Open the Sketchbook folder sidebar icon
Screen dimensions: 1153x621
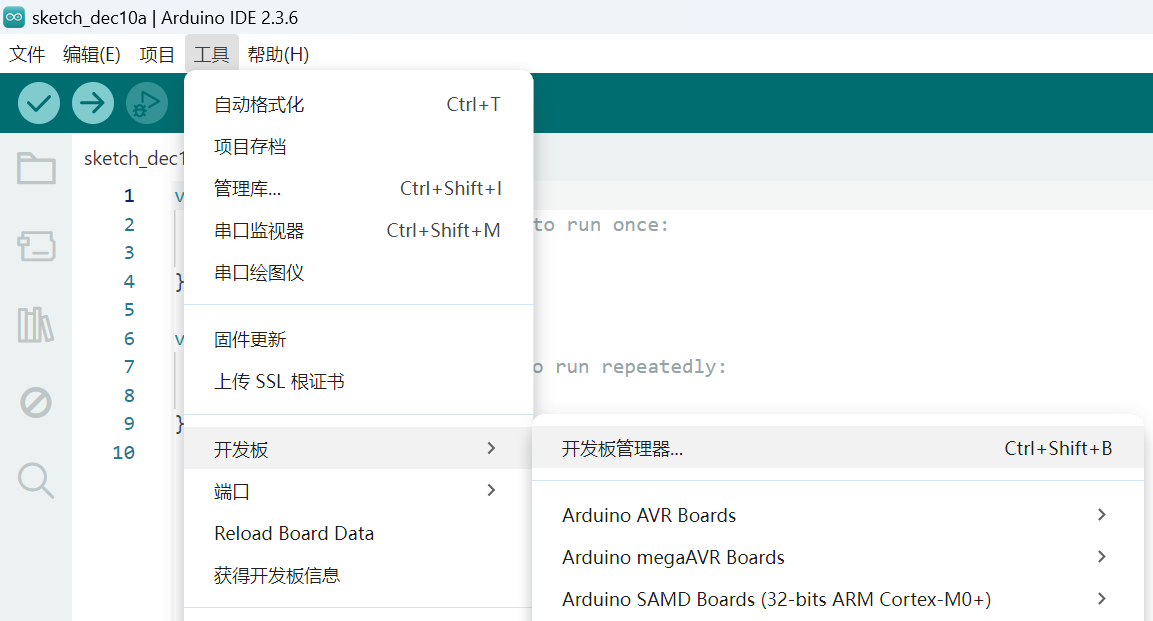36,168
